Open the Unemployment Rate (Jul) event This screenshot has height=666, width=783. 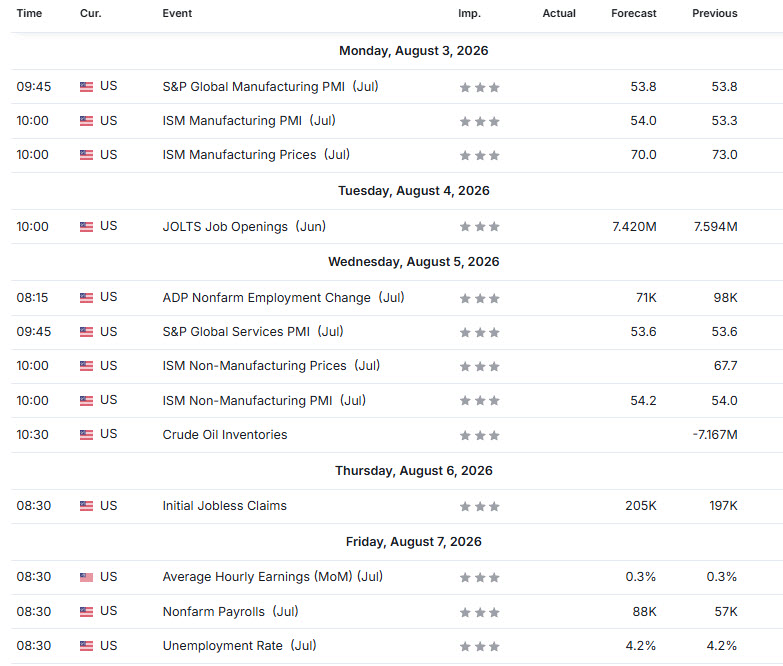coord(239,646)
